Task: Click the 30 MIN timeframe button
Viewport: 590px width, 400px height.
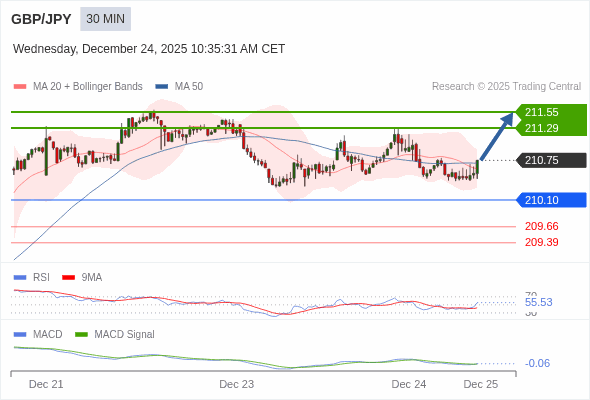Action: 105,19
